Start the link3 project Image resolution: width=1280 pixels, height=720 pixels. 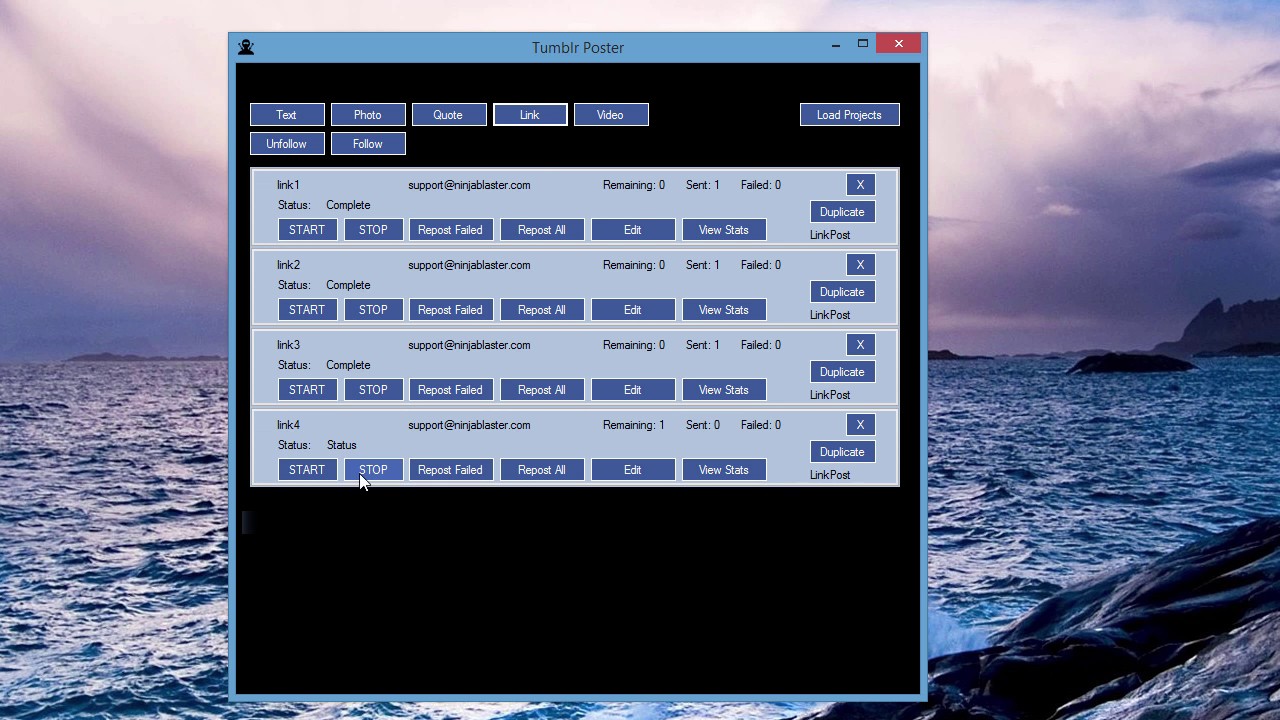click(307, 390)
